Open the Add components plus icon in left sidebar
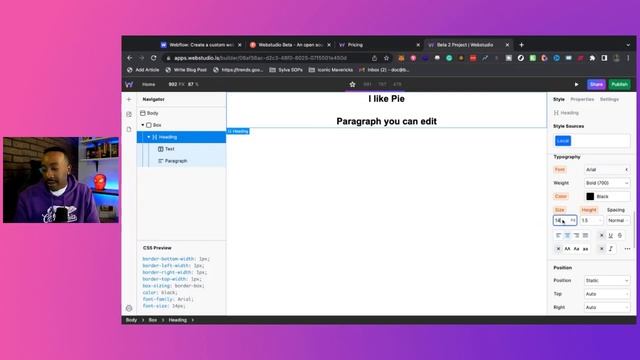This screenshot has height=360, width=640. [129, 99]
